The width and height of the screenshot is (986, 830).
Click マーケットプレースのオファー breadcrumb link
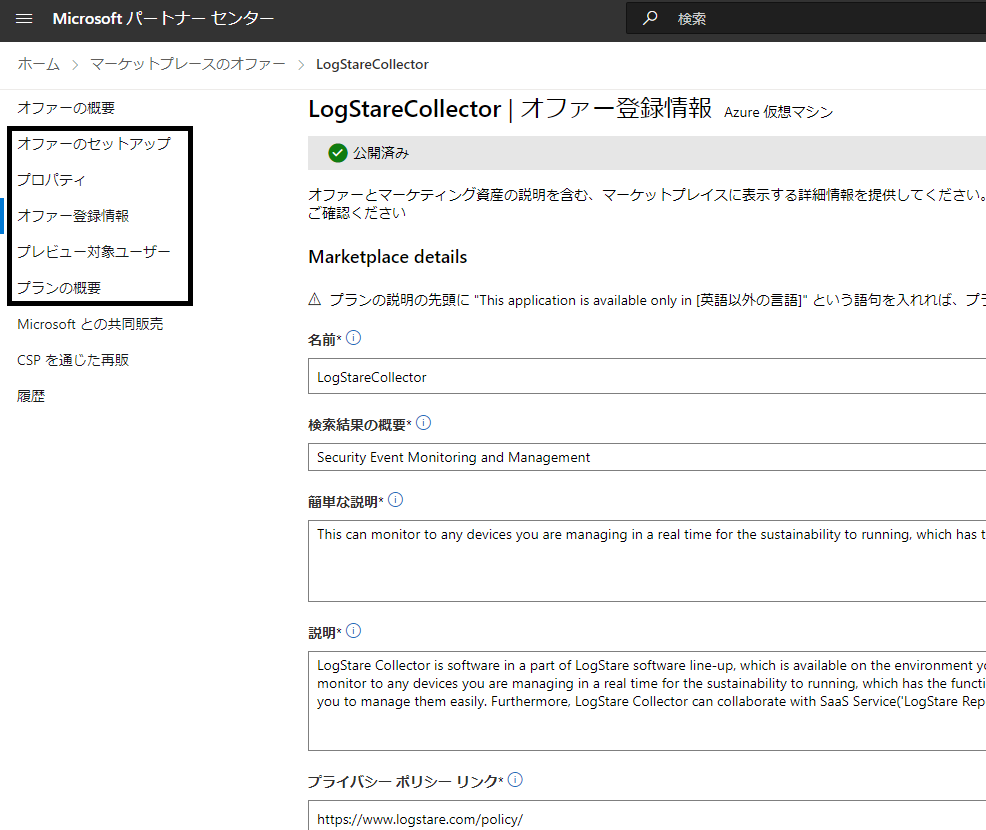click(188, 64)
